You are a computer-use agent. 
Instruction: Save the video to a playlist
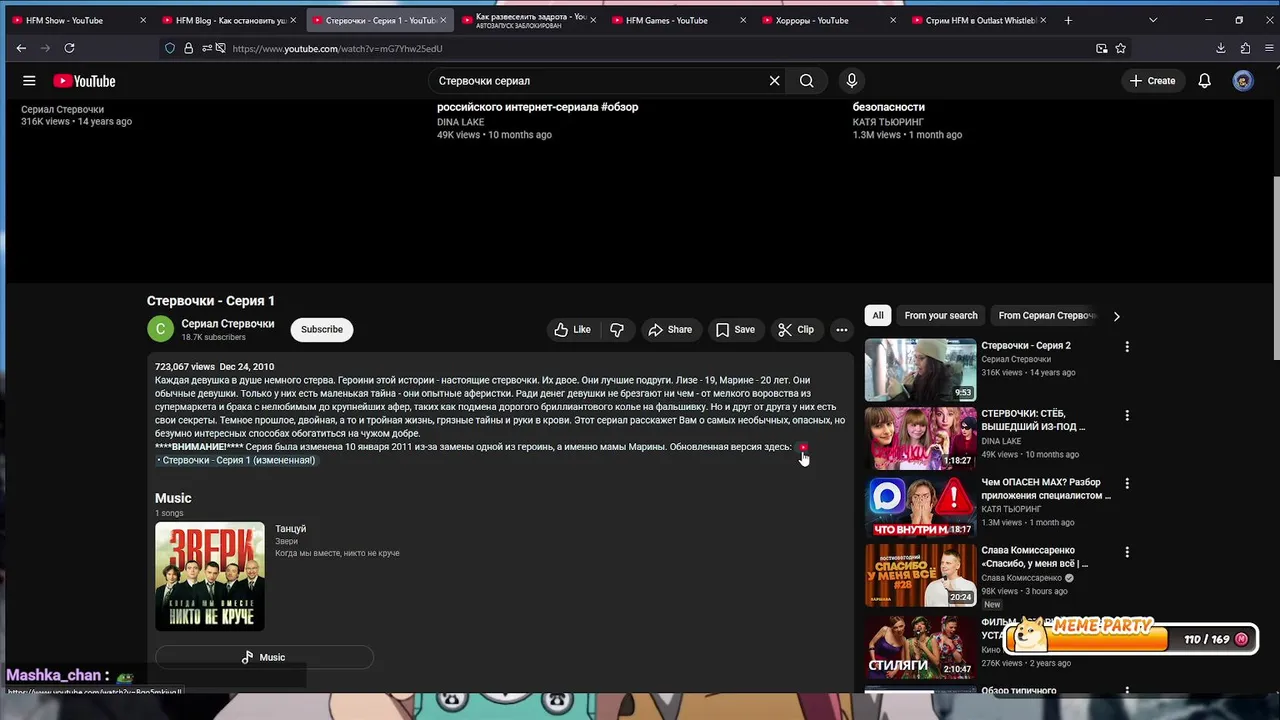(735, 329)
